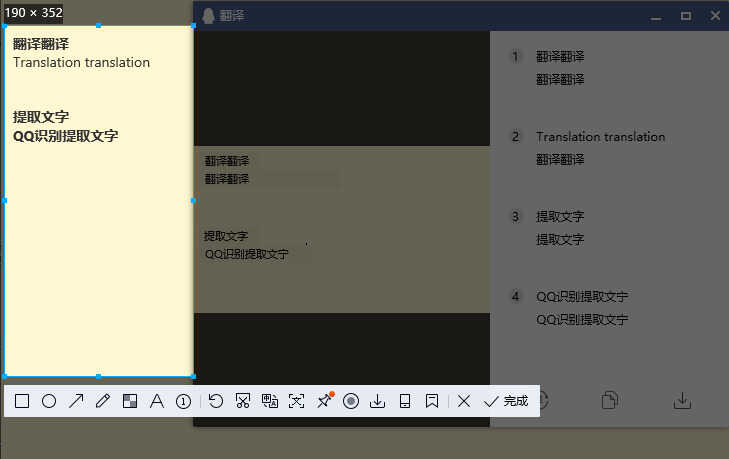Click result row 3 source text '提取文字'

pos(560,217)
